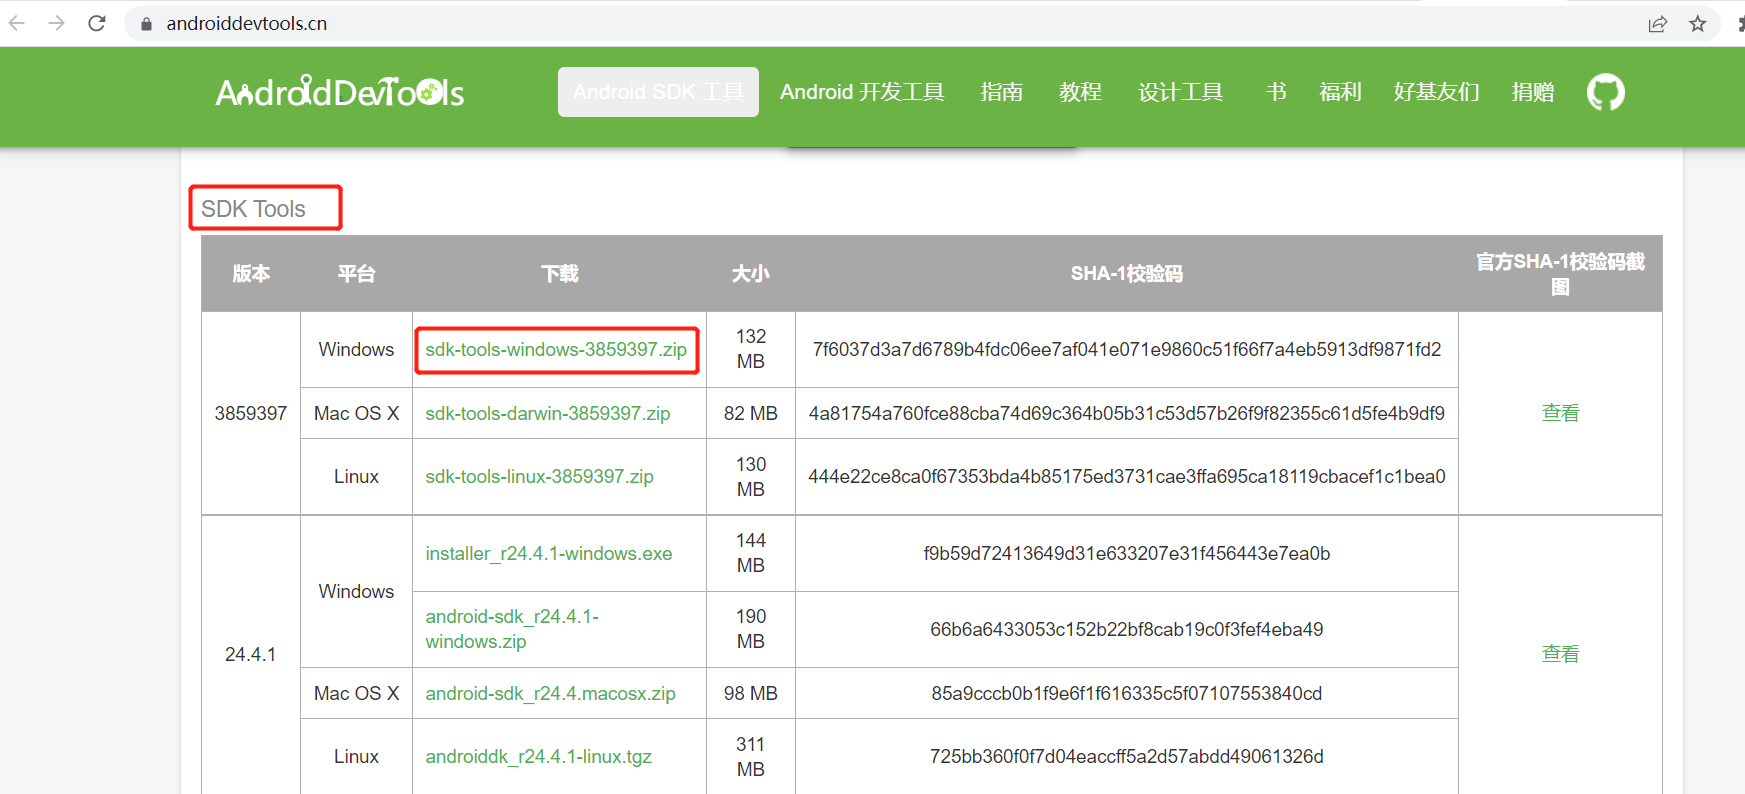Click the 130 MB size cell
Image resolution: width=1745 pixels, height=794 pixels.
tap(751, 477)
